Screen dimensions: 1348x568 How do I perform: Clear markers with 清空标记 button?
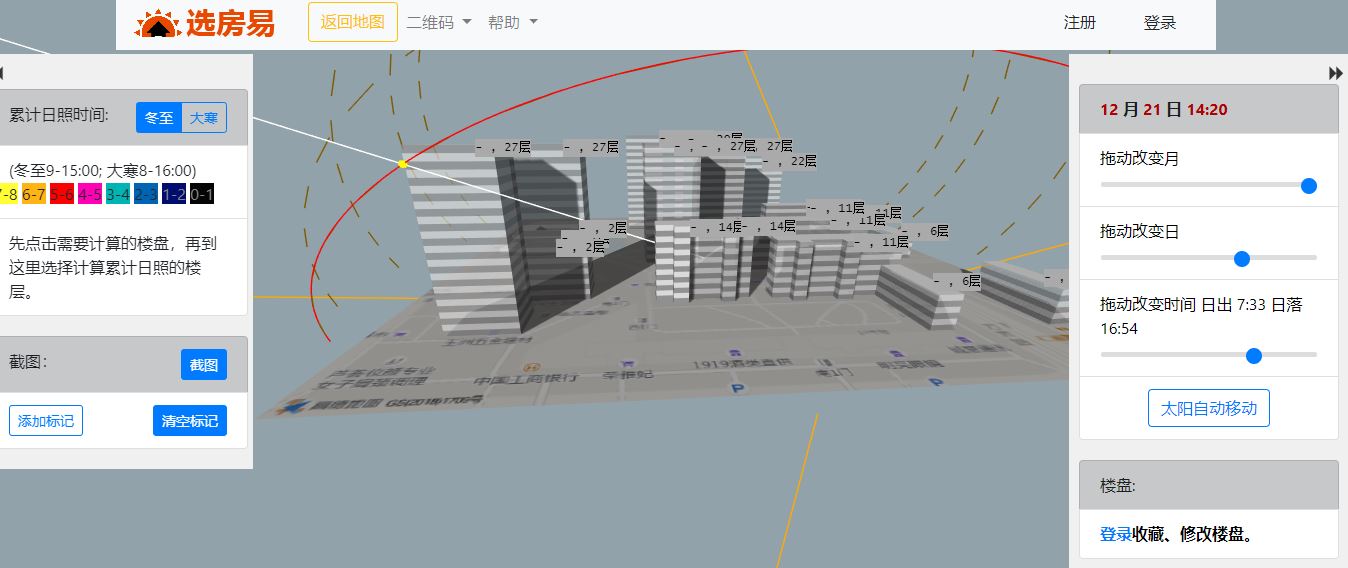pos(190,421)
